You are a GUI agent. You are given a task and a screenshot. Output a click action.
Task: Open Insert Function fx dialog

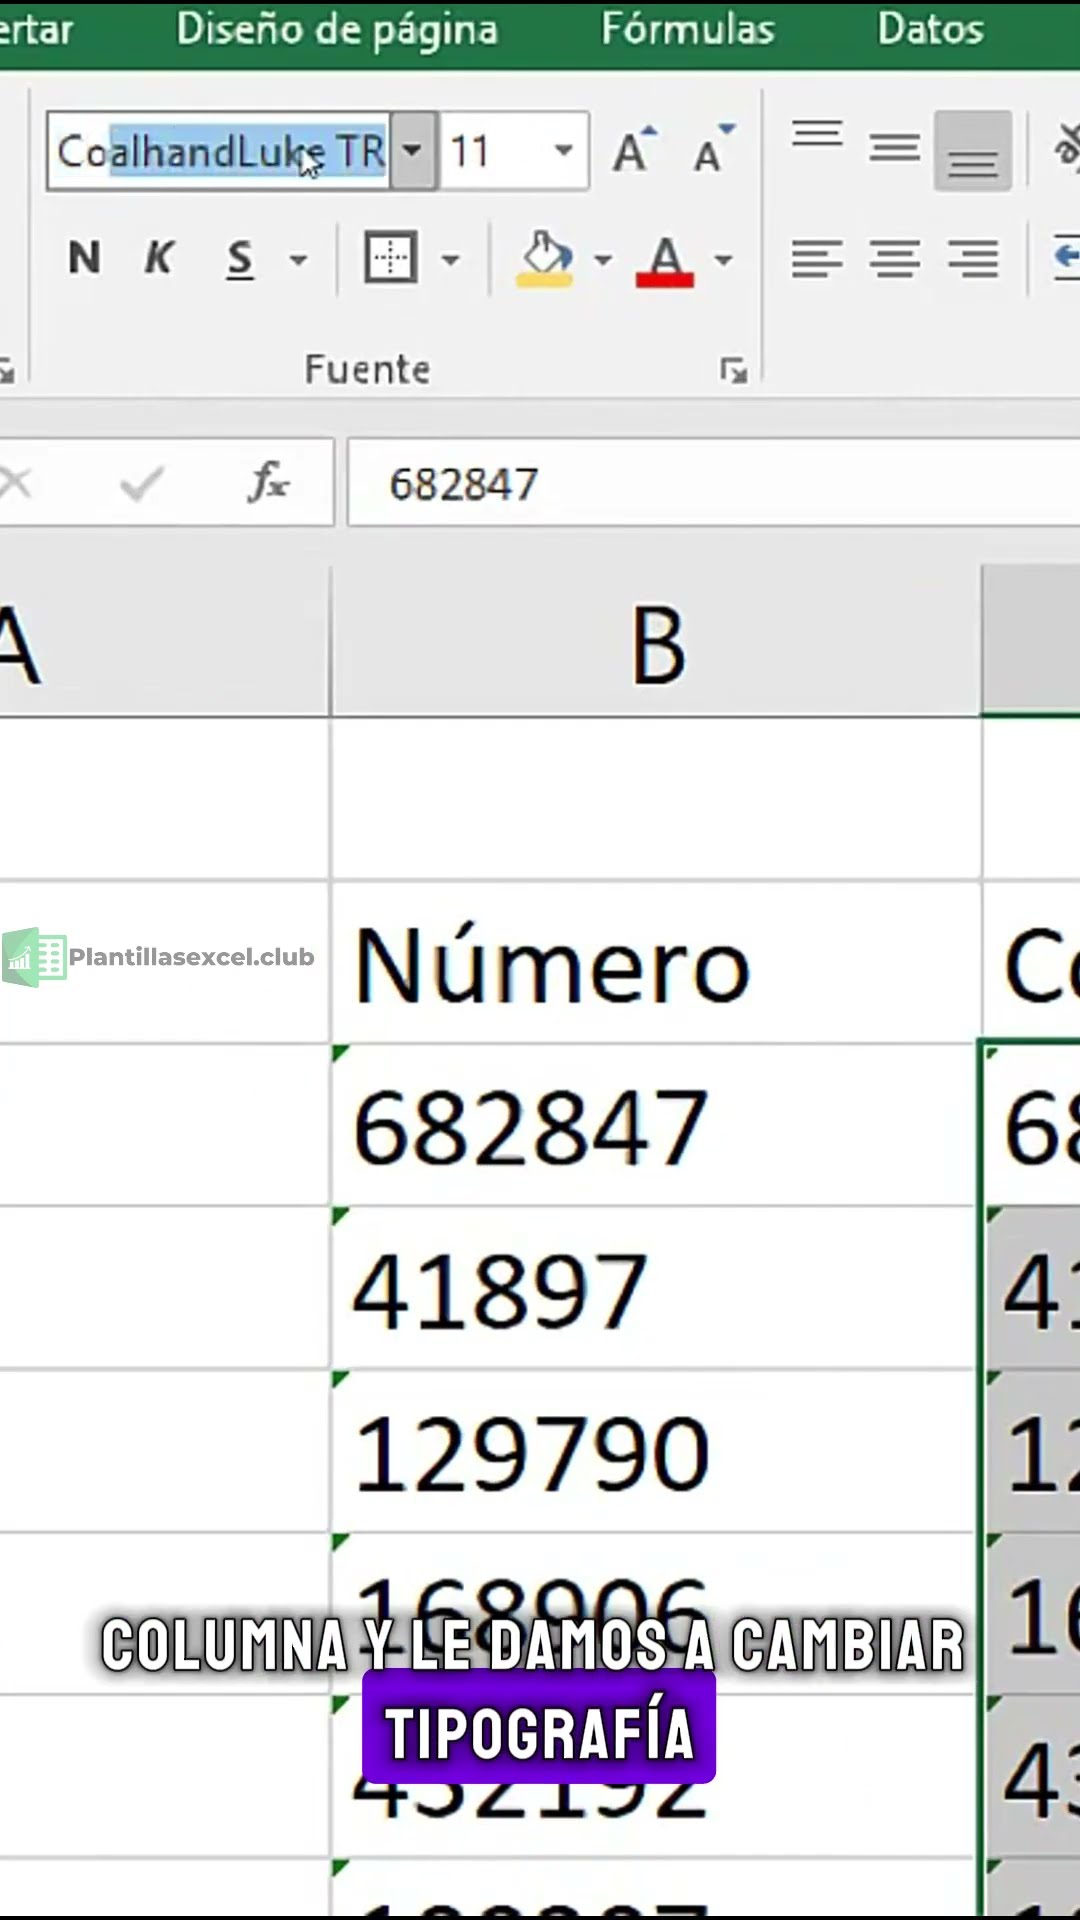click(268, 483)
